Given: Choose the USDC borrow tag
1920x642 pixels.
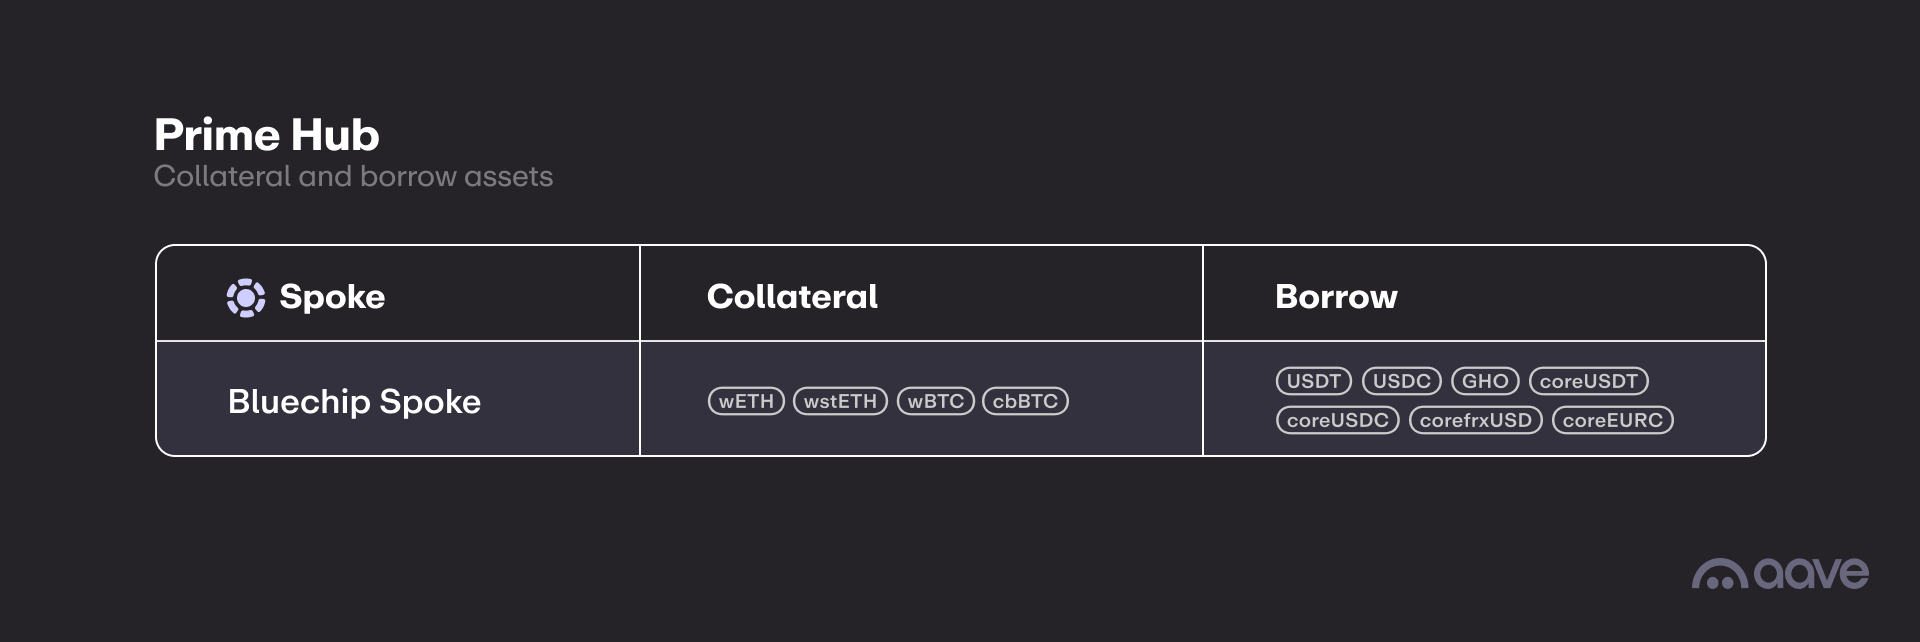Looking at the screenshot, I should [1401, 381].
